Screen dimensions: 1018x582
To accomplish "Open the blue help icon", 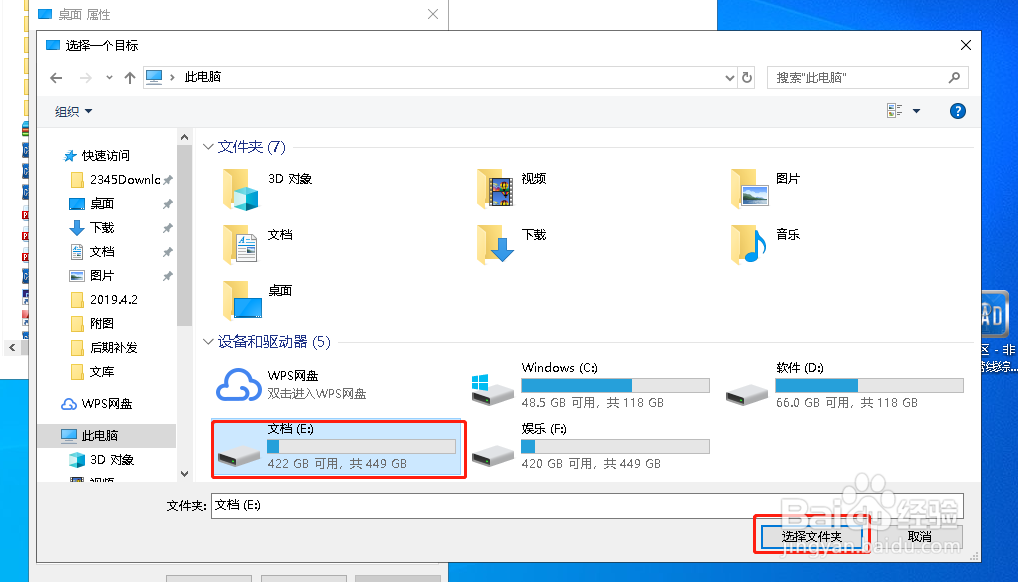I will 958,111.
